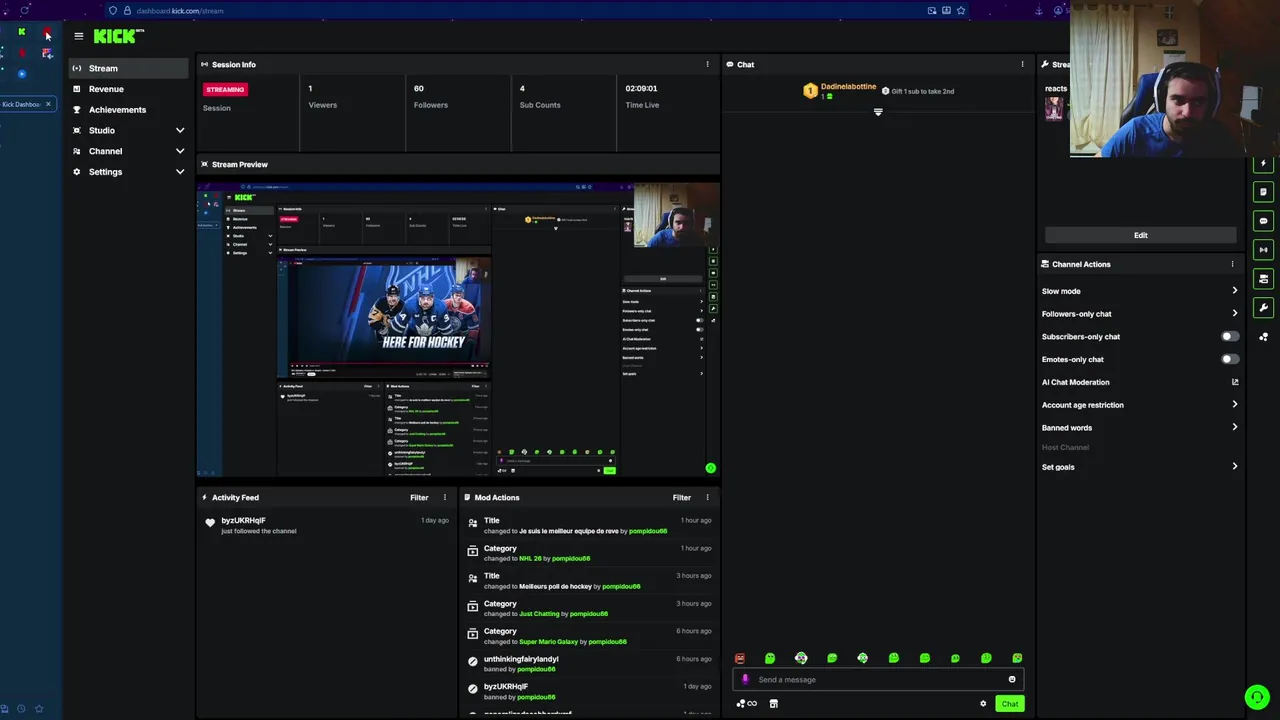The width and height of the screenshot is (1280, 720).
Task: Open the AI Chat Moderation external link
Action: click(x=1235, y=382)
